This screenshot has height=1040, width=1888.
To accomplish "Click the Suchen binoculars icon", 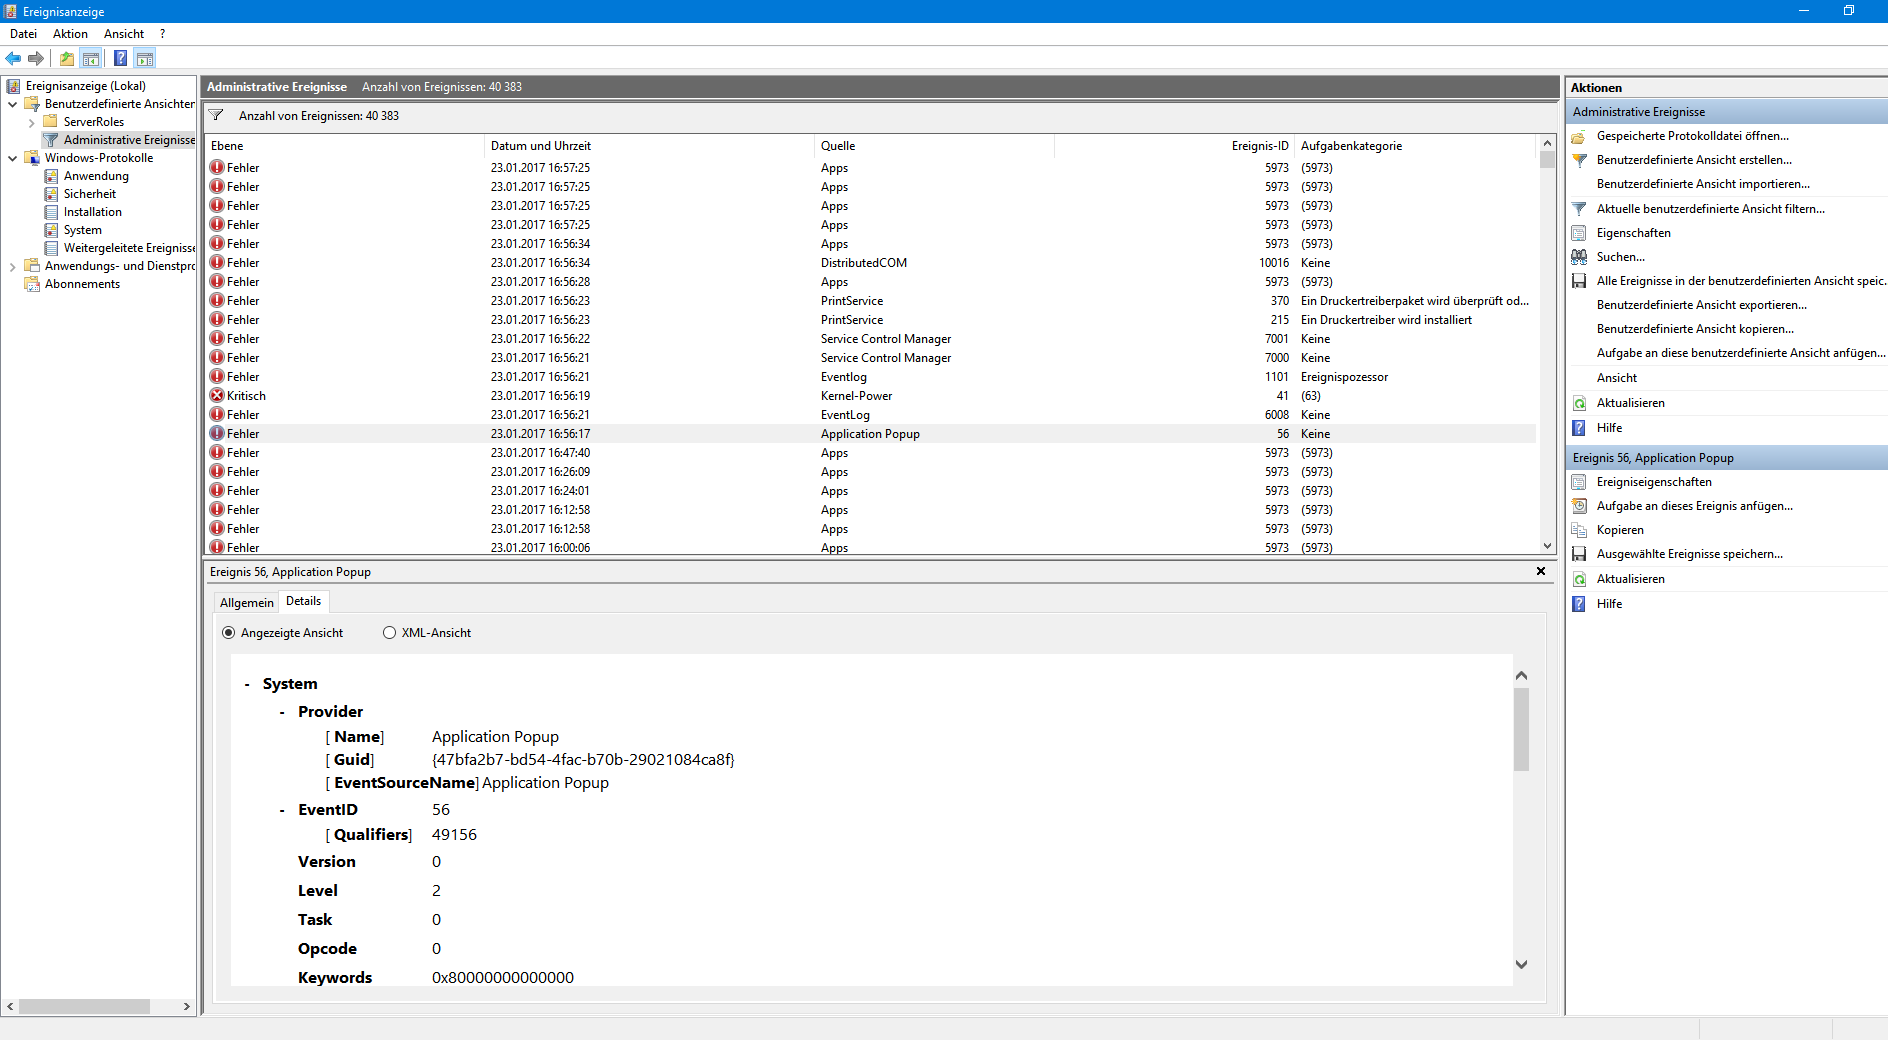I will click(x=1579, y=257).
